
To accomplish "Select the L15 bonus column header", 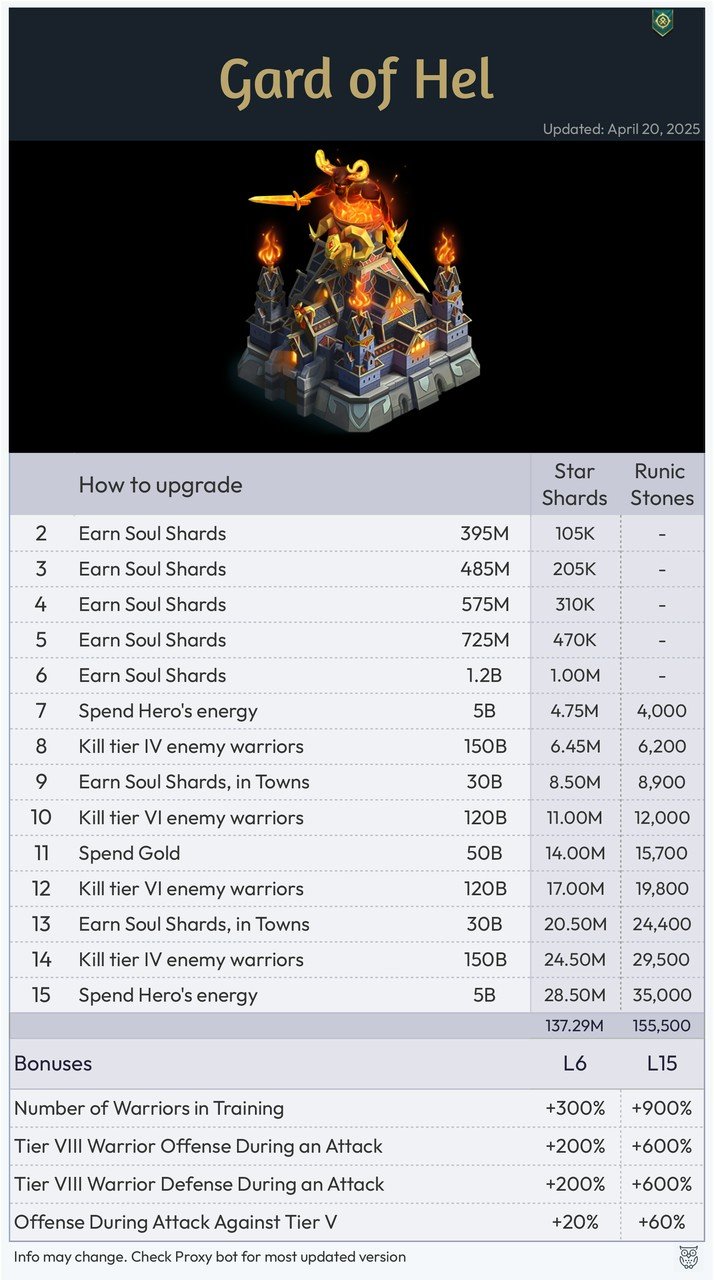I will 662,1063.
